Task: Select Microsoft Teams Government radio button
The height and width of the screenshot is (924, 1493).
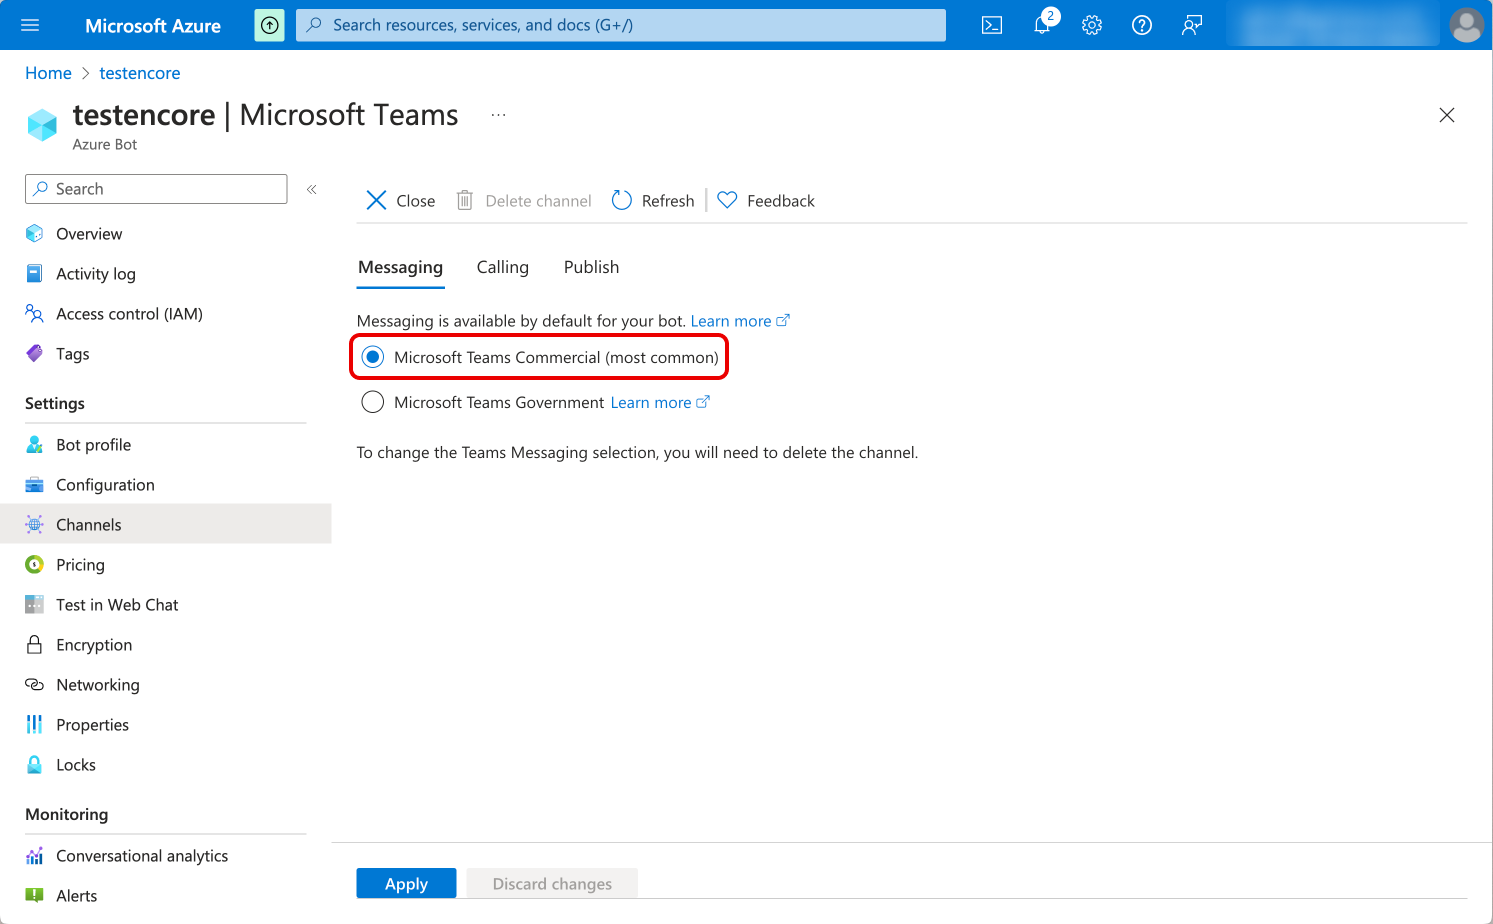Action: 373,402
